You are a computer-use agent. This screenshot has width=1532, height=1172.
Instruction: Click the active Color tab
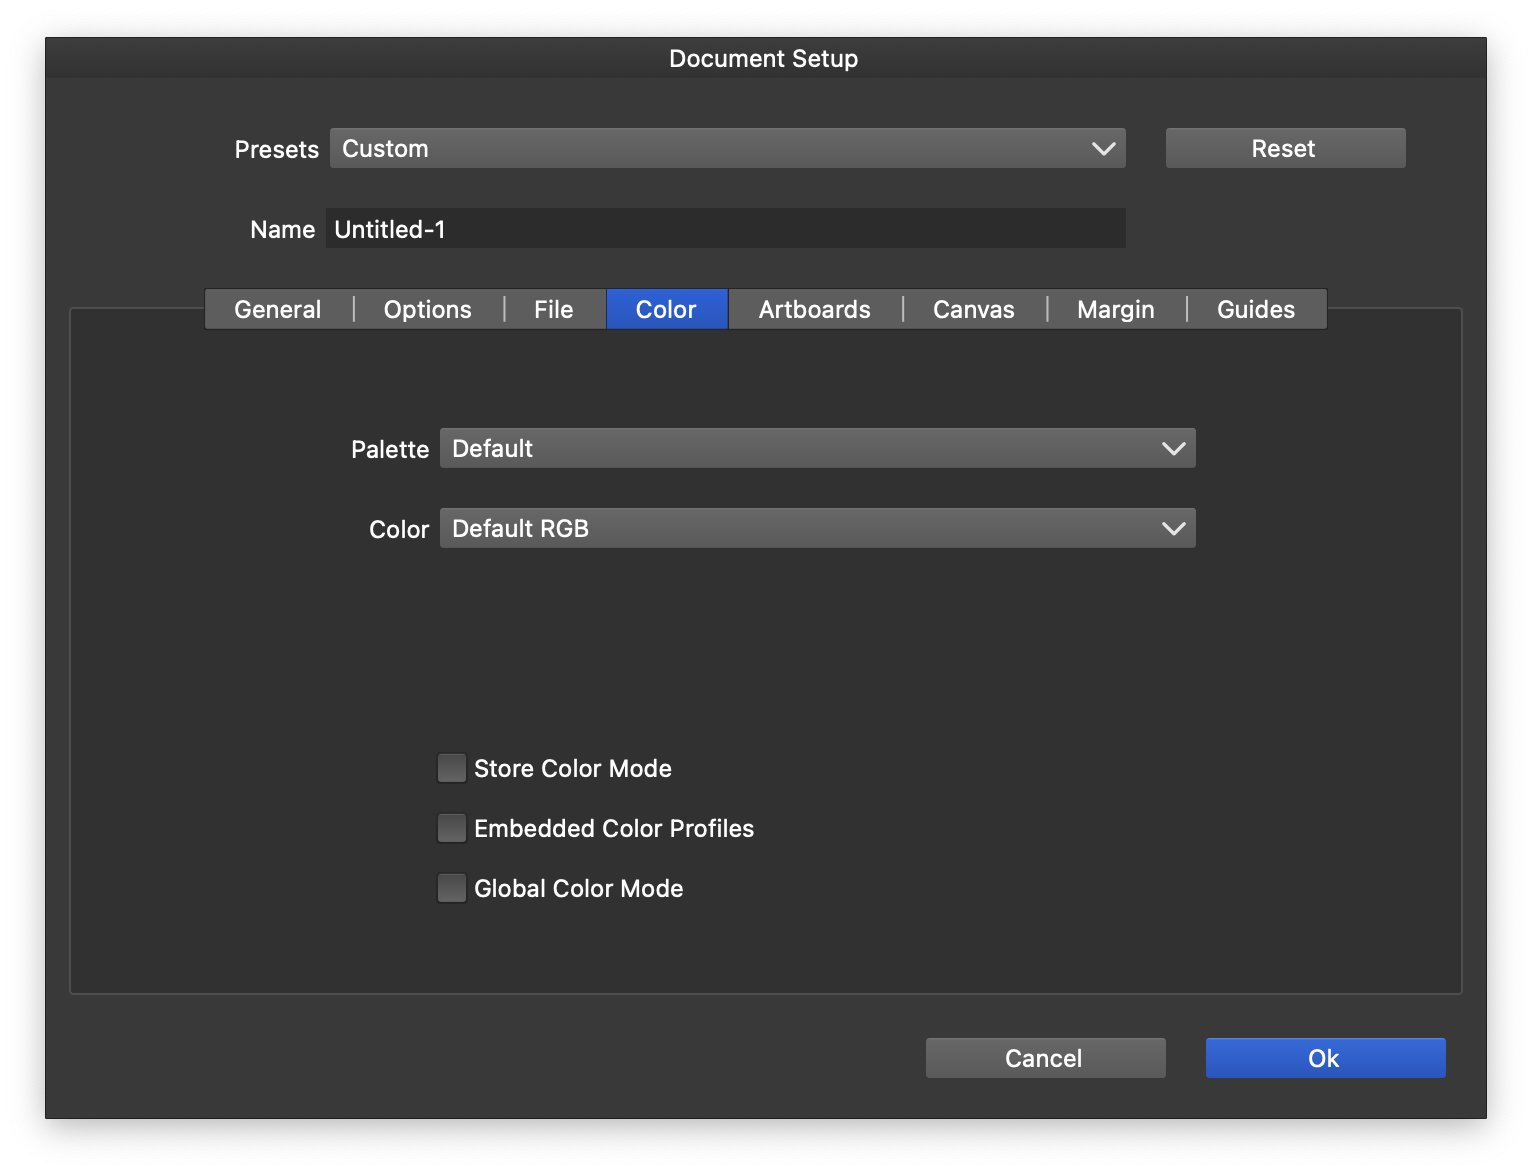[x=666, y=310]
